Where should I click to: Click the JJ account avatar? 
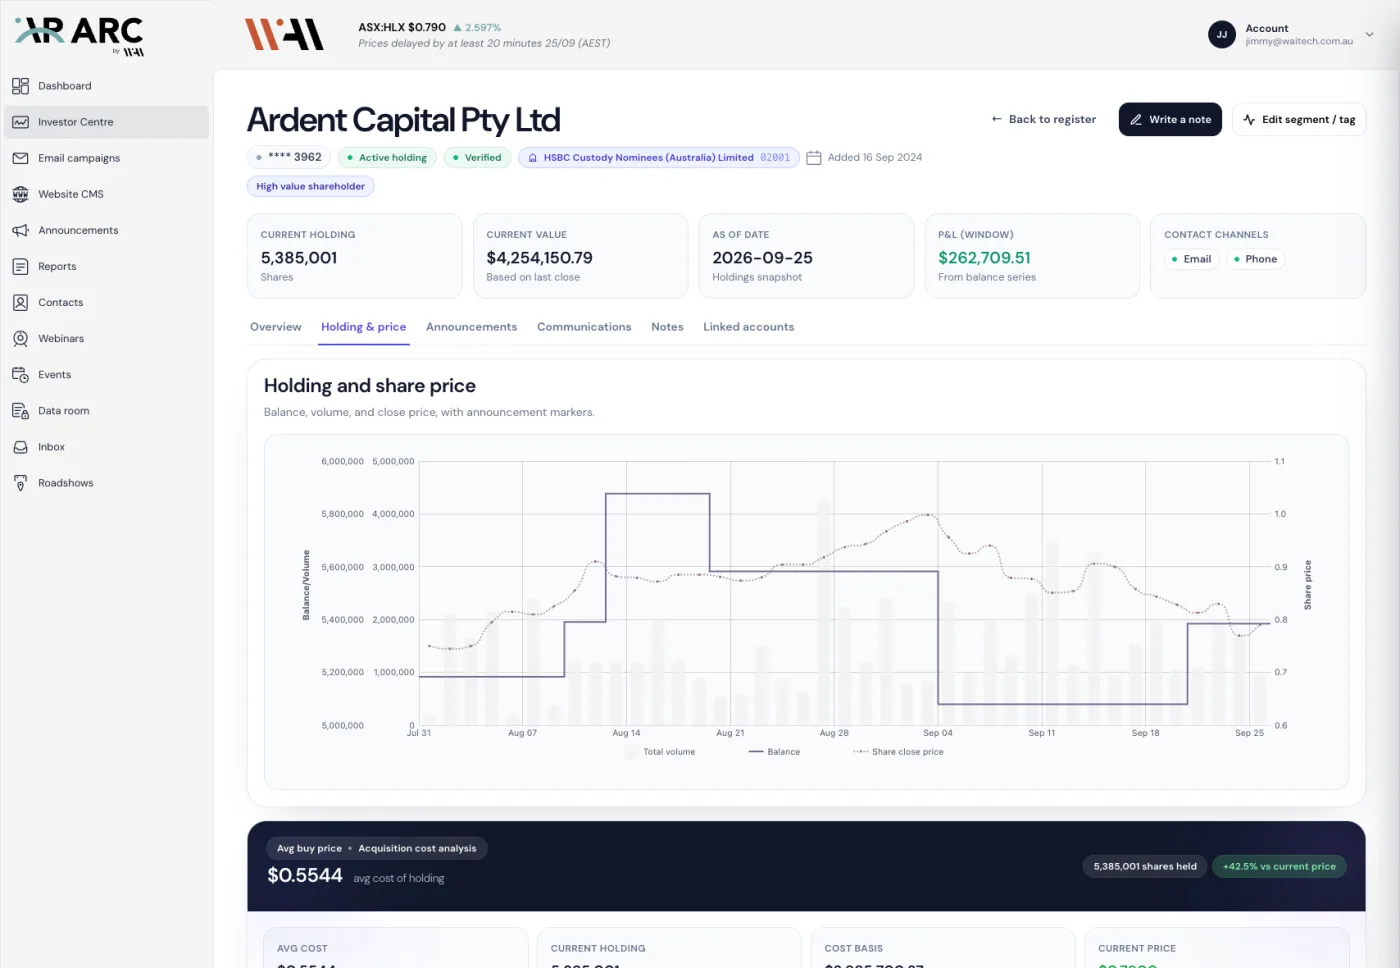pos(1222,34)
